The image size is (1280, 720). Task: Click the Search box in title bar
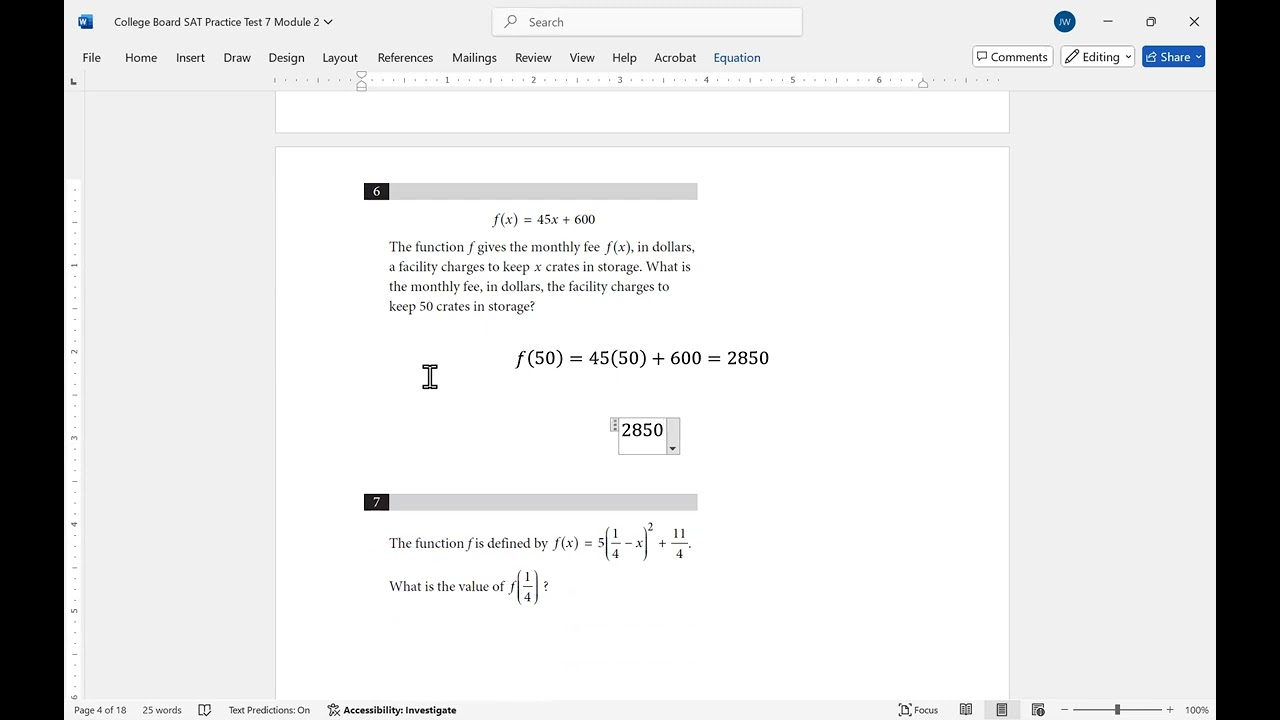coord(647,21)
